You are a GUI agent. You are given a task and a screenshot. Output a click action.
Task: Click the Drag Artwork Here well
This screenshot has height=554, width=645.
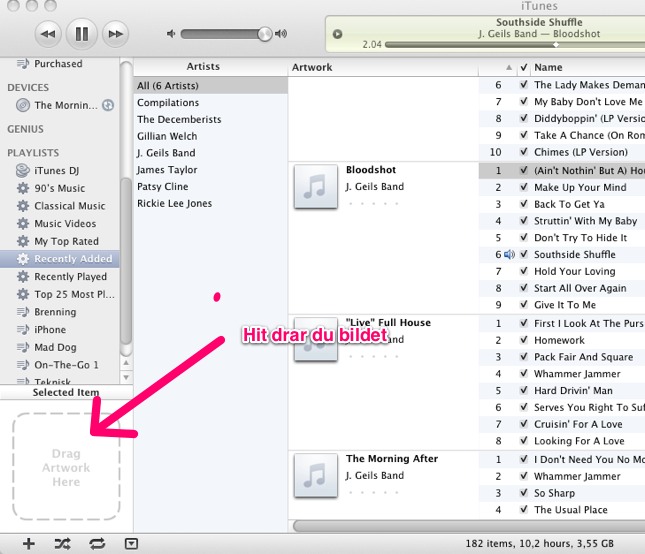[66, 466]
